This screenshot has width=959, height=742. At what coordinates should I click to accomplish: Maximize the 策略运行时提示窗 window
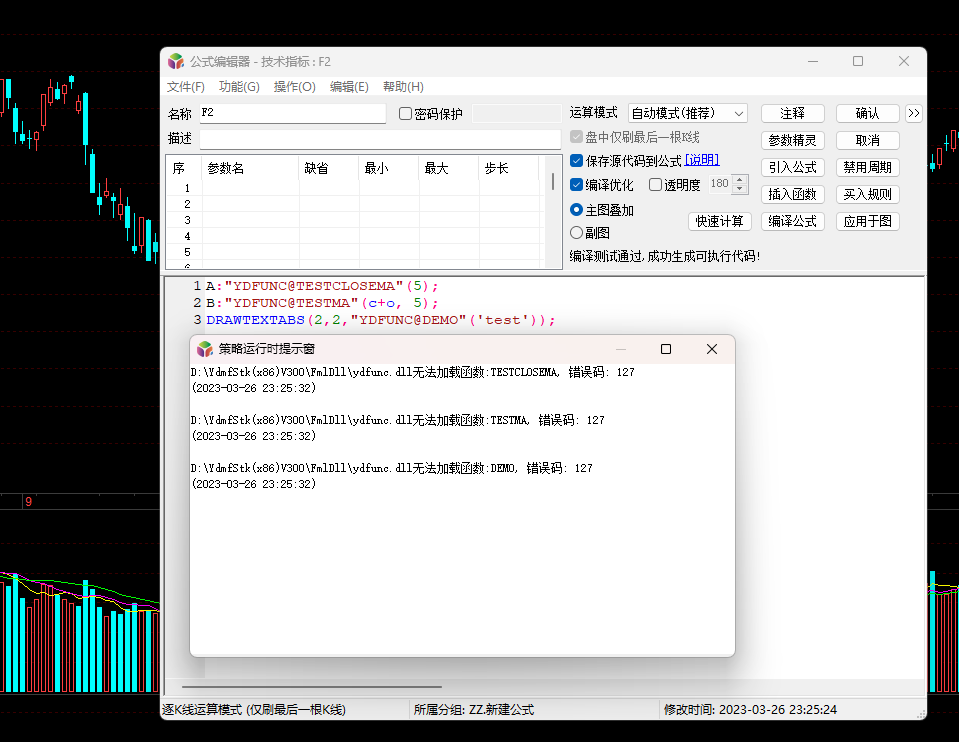point(666,349)
